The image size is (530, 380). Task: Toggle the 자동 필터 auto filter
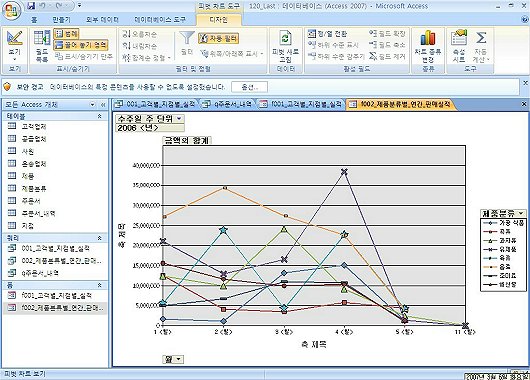click(218, 38)
